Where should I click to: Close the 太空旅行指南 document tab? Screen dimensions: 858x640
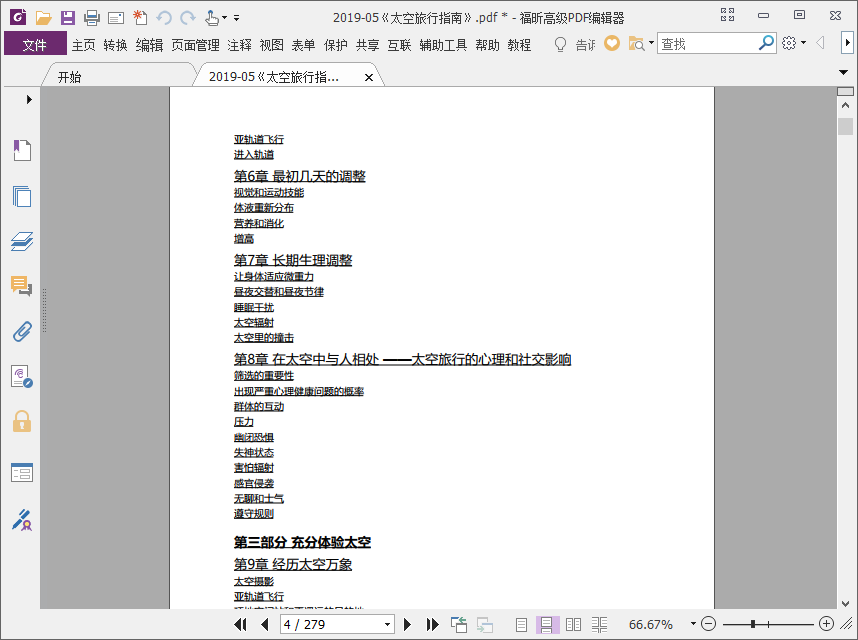coord(369,78)
